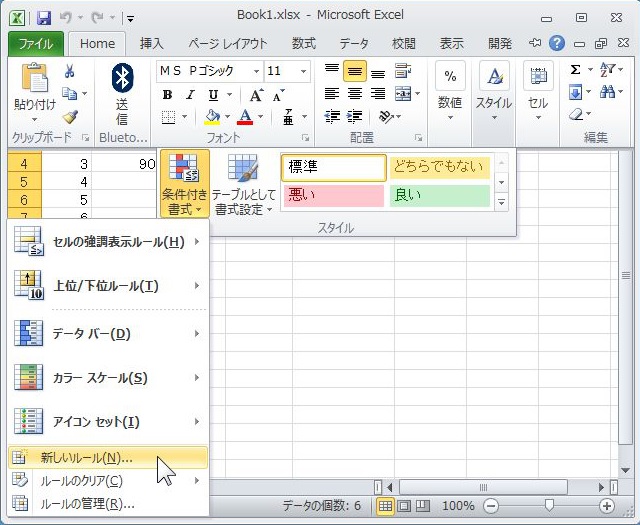Click zoom out minus button
The image size is (640, 525).
(491, 506)
